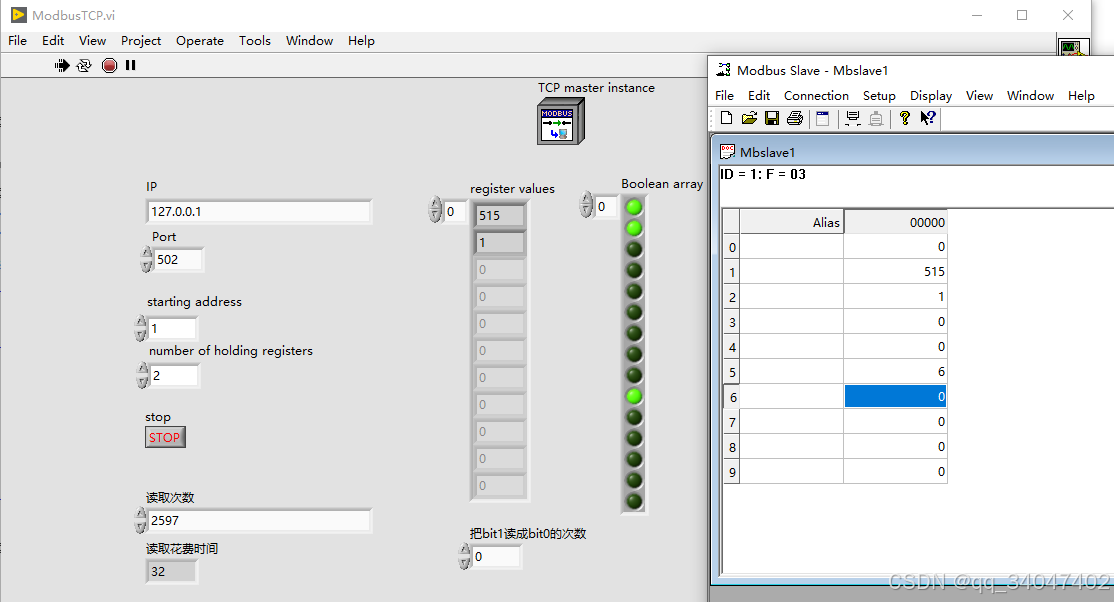The width and height of the screenshot is (1114, 602).
Task: Open the Operate menu in LabVIEW
Action: click(200, 41)
